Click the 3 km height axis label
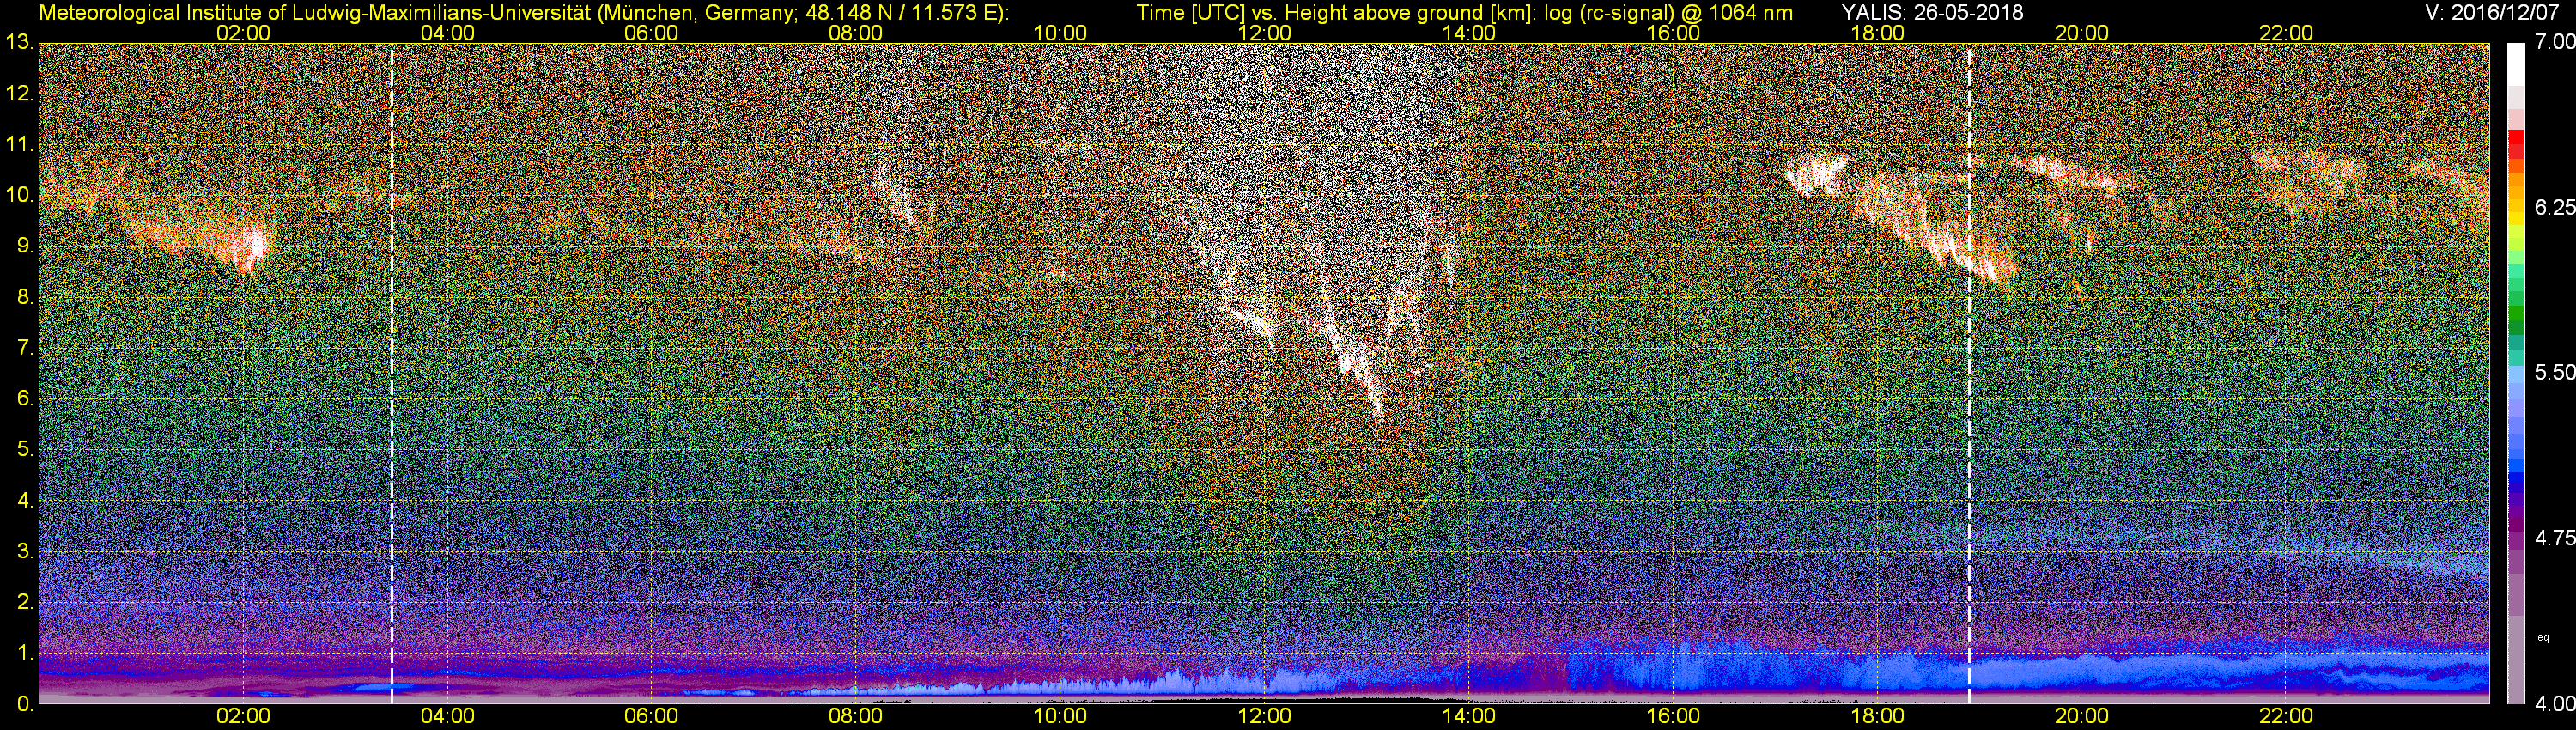 [x=24, y=552]
